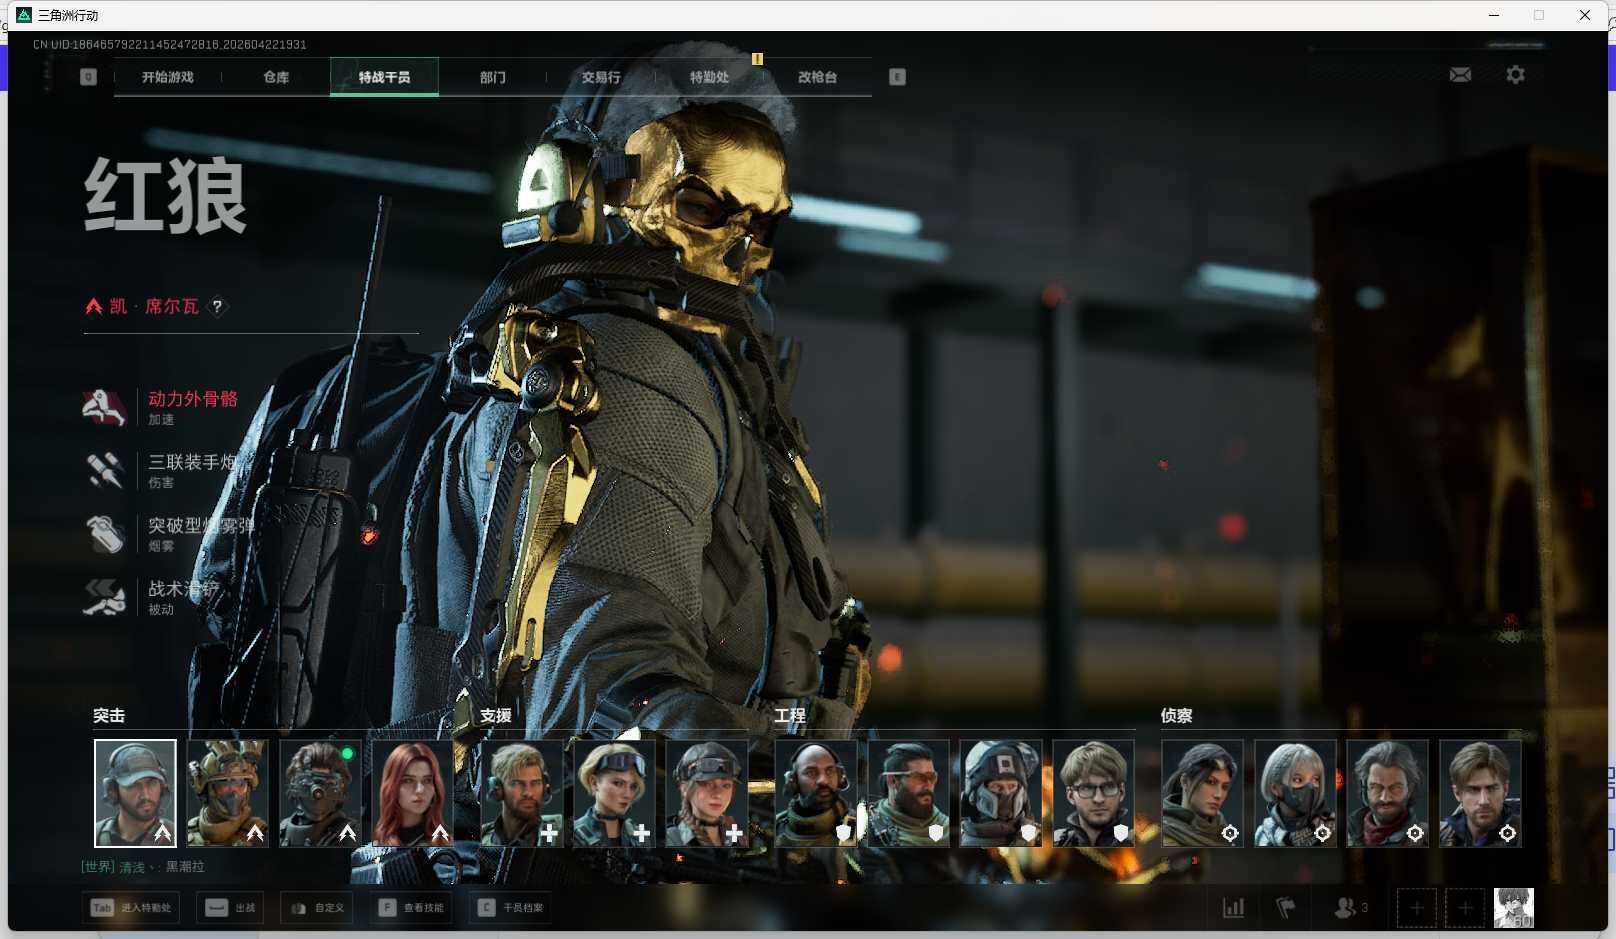The width and height of the screenshot is (1616, 939).
Task: Select the gold-helmet 突击 operator portrait
Action: pos(227,793)
